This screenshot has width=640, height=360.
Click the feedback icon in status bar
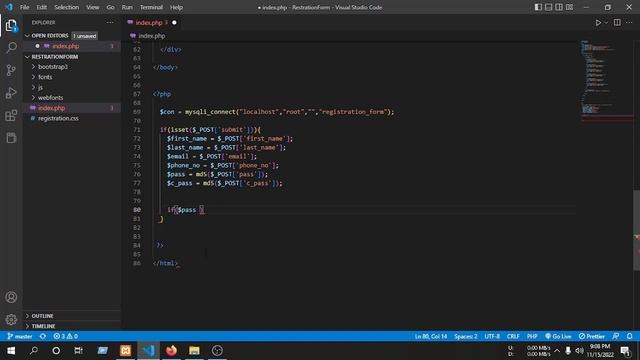tap(616, 336)
